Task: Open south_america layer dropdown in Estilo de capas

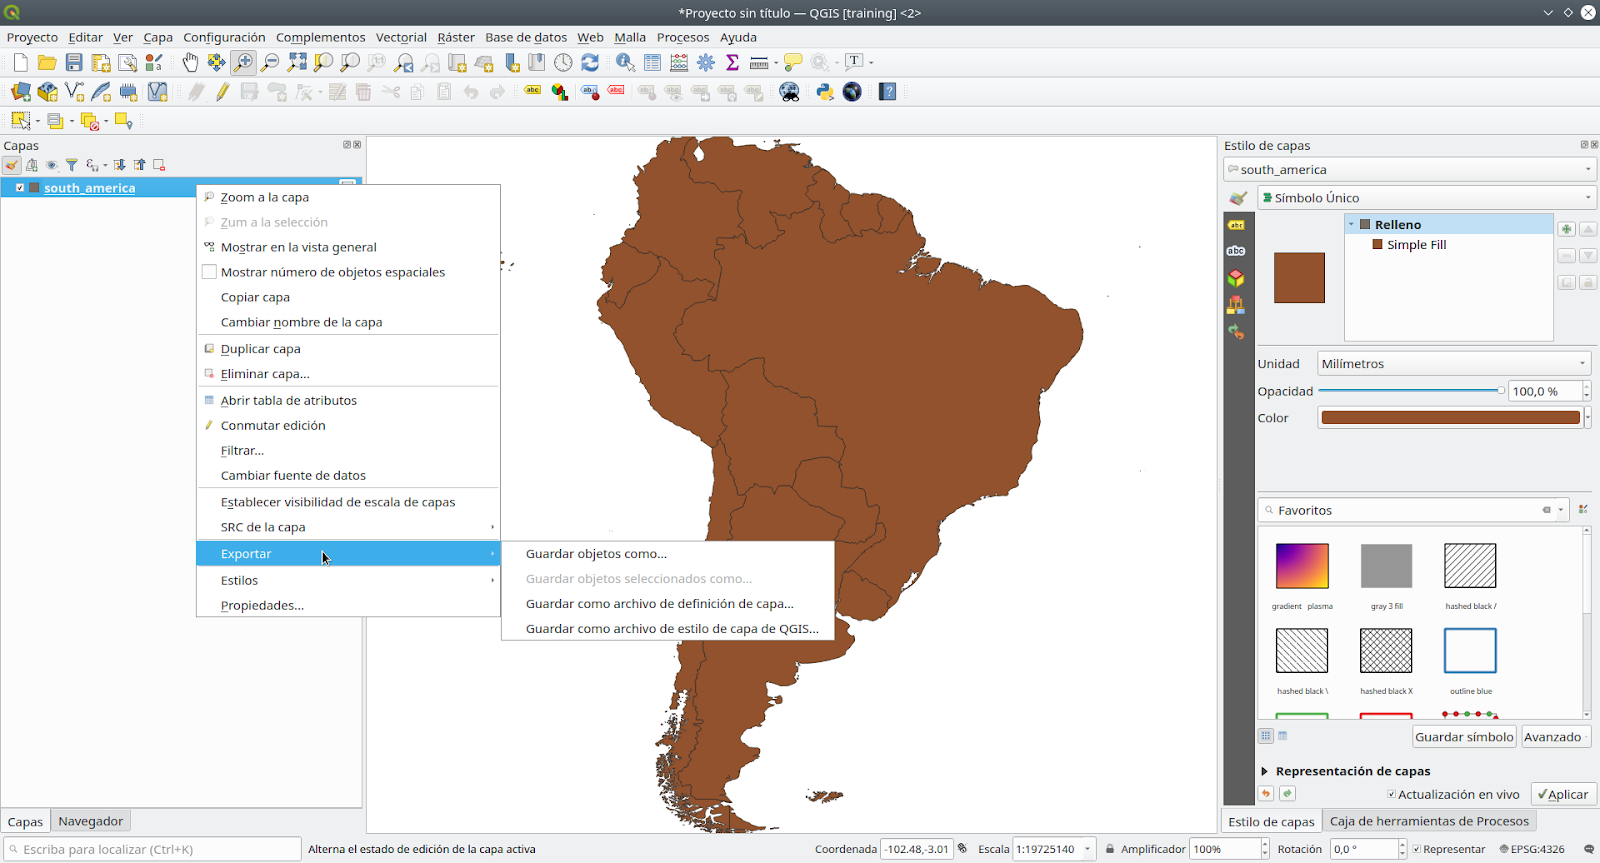Action: coord(1409,170)
